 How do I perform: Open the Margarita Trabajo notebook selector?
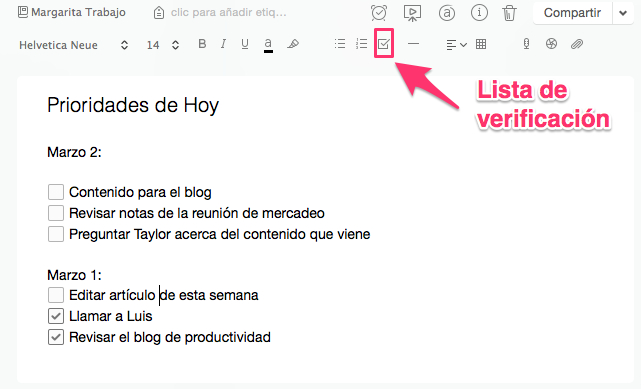pyautogui.click(x=72, y=12)
